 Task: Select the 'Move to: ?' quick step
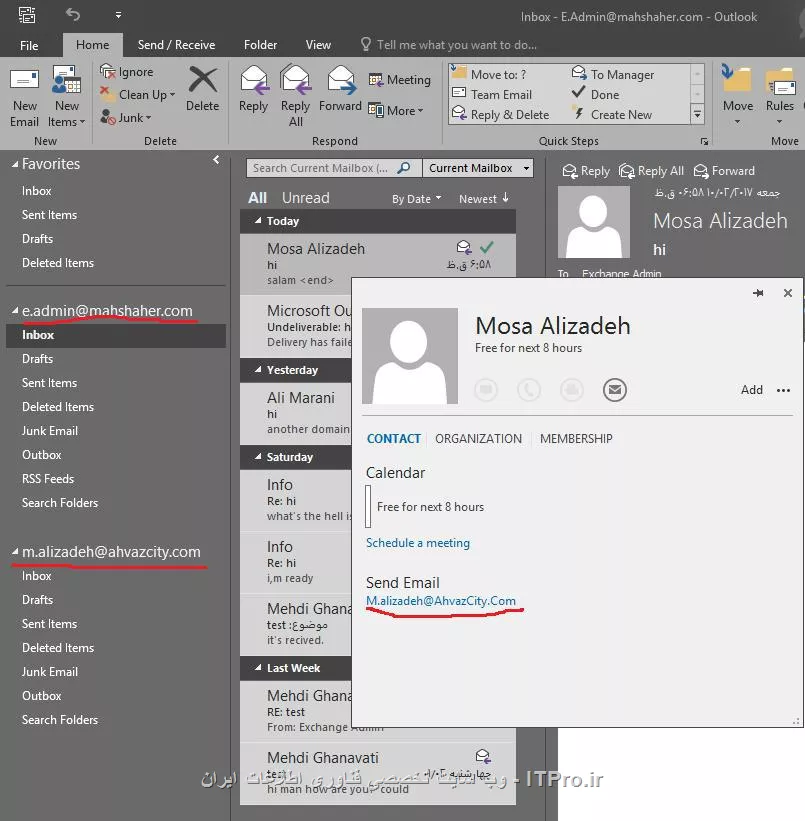489,74
